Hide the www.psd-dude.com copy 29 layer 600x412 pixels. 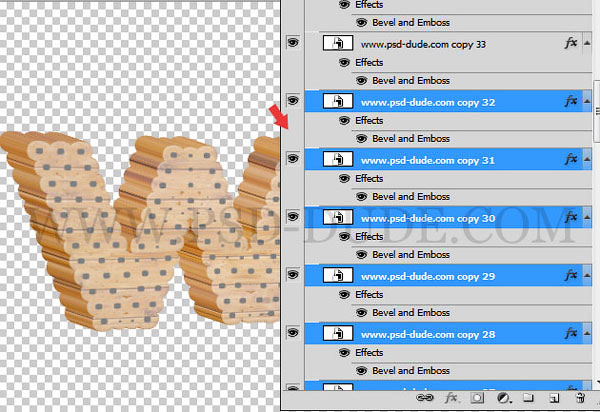[x=293, y=274]
